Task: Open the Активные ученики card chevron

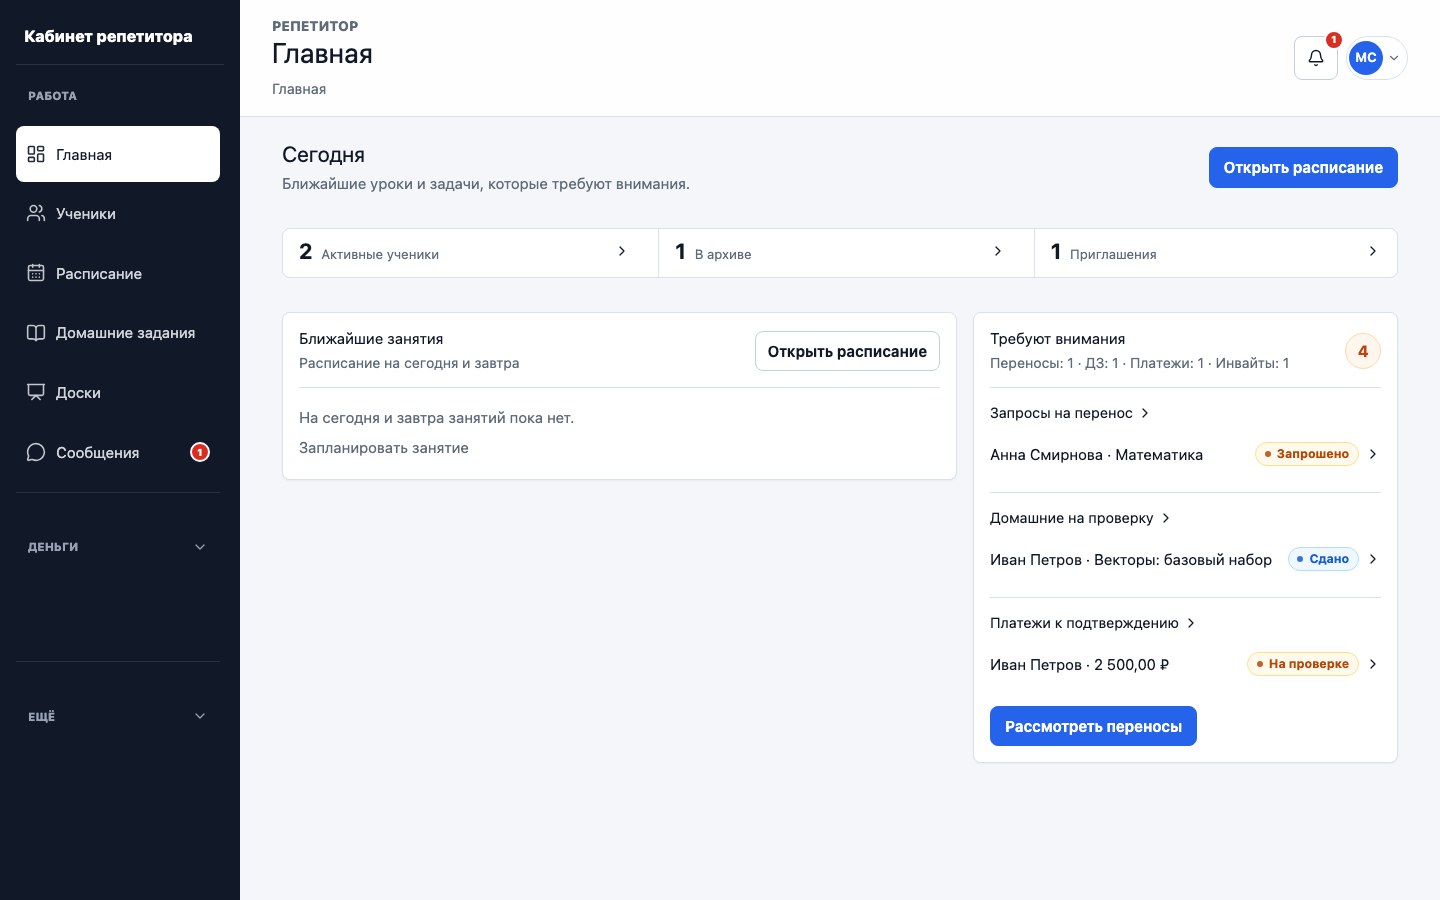Action: coord(622,251)
